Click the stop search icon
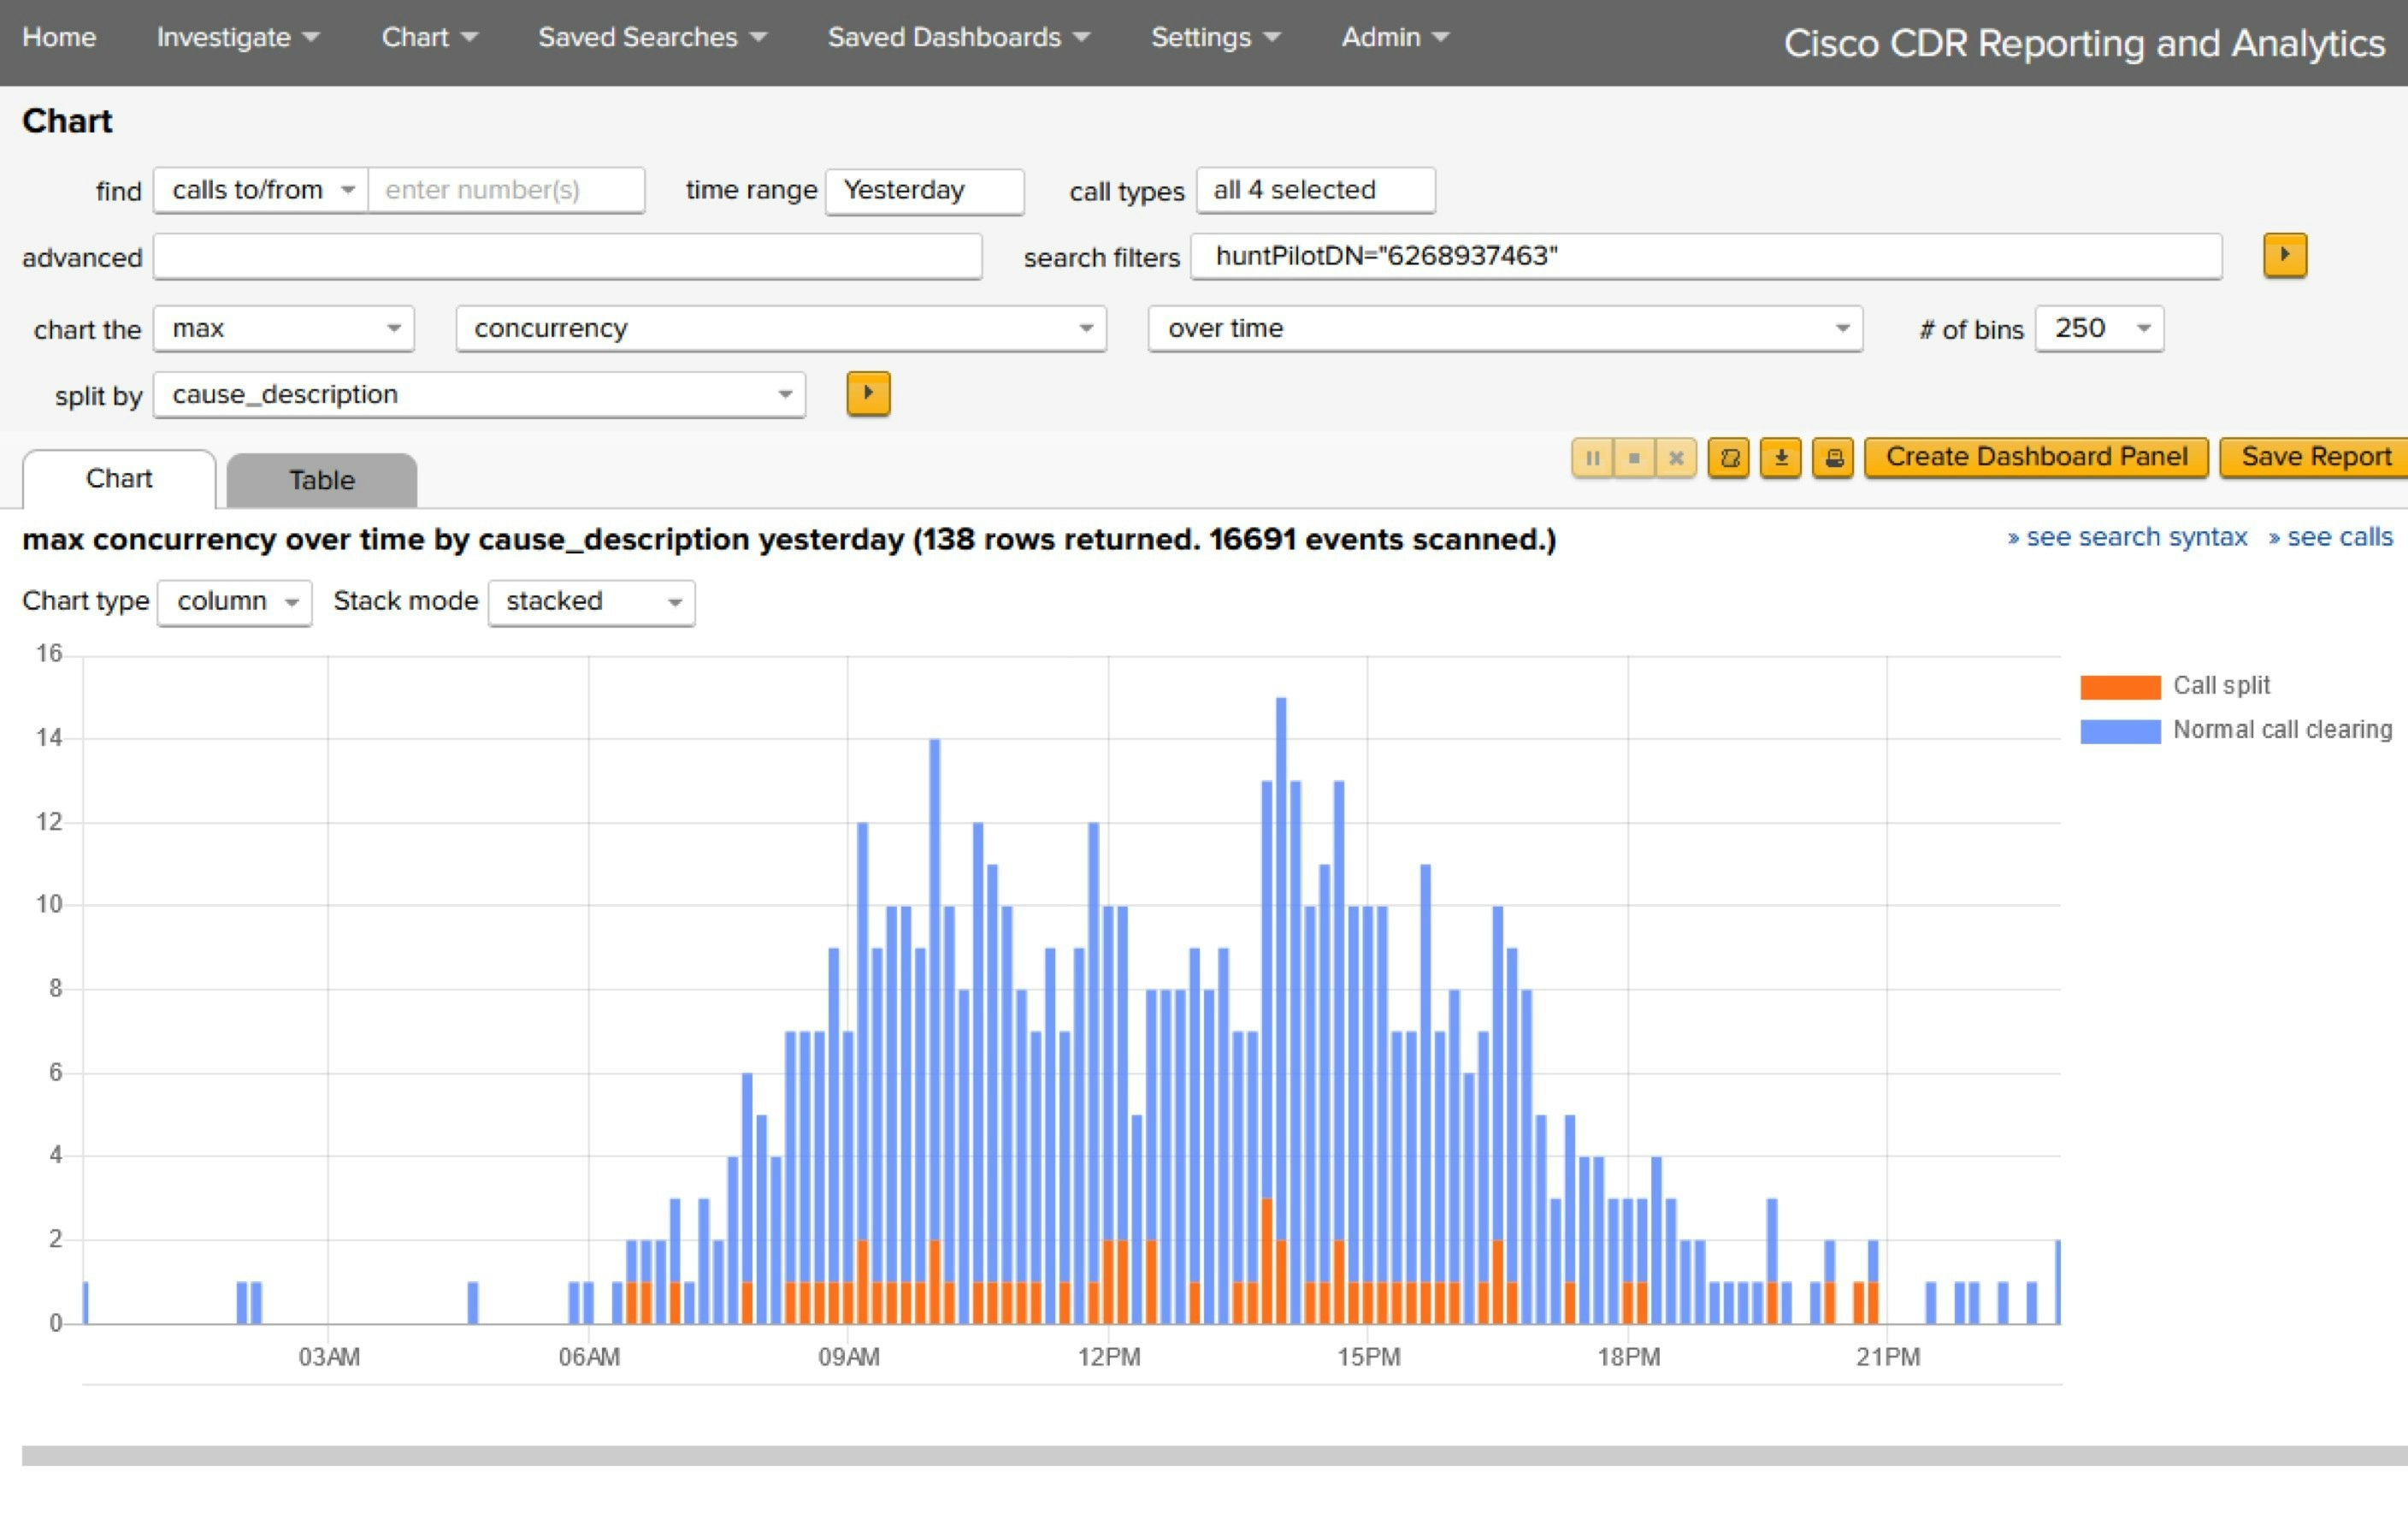The width and height of the screenshot is (2408, 1514). click(x=1634, y=458)
